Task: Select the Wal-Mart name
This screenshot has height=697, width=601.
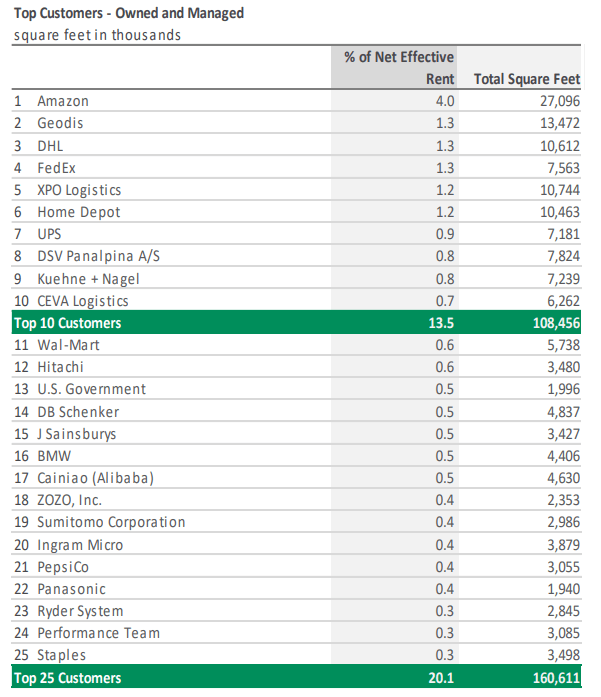Action: pos(68,345)
